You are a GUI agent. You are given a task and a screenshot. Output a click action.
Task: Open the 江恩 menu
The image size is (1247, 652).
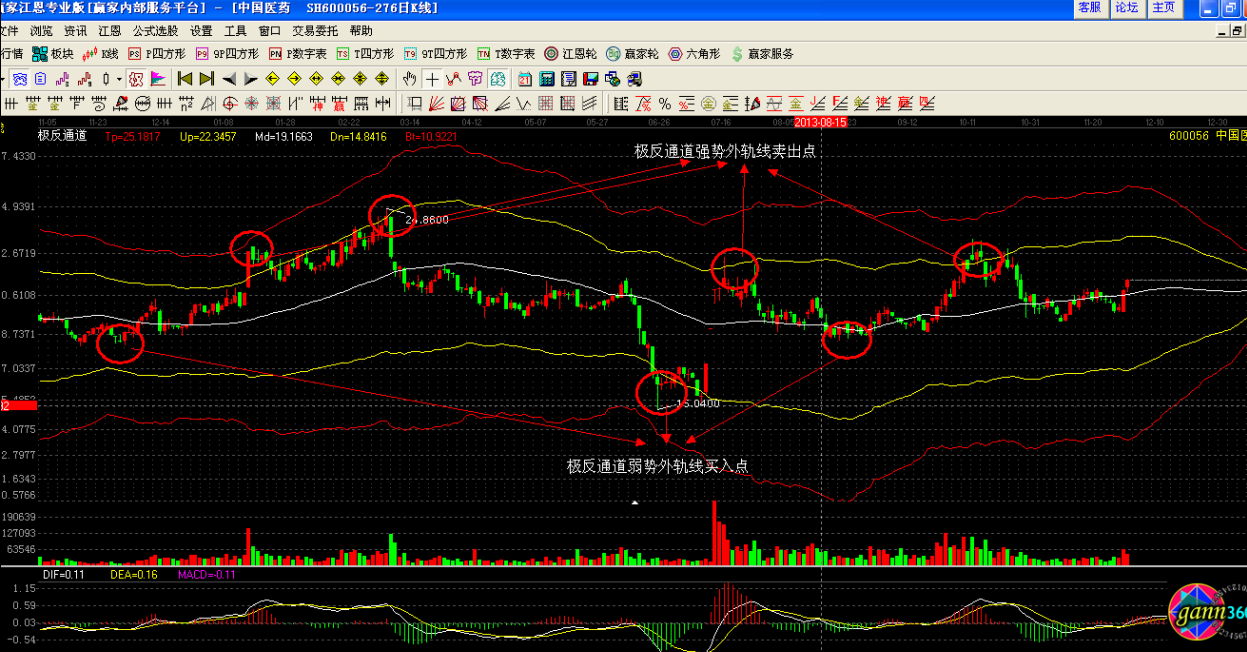point(110,31)
